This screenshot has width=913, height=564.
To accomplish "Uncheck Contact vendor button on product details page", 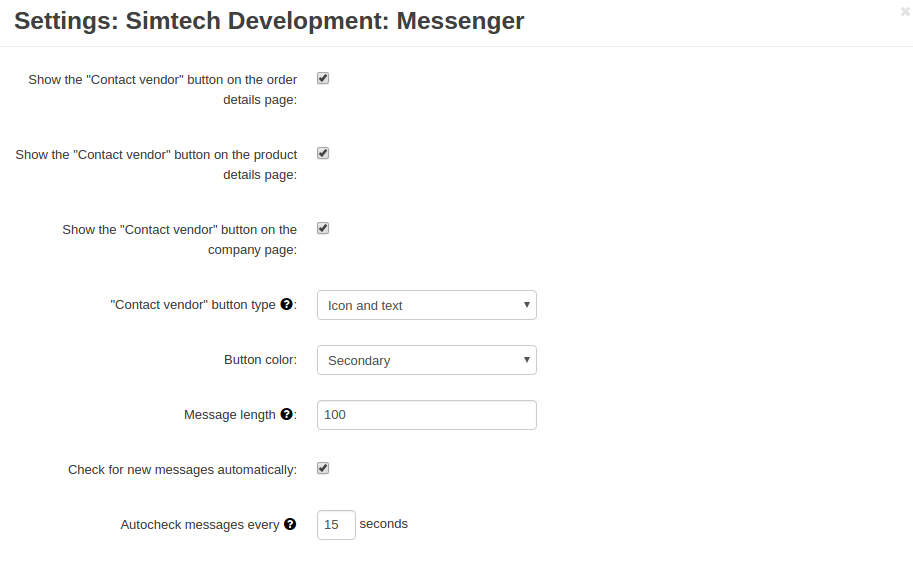I will (x=323, y=154).
